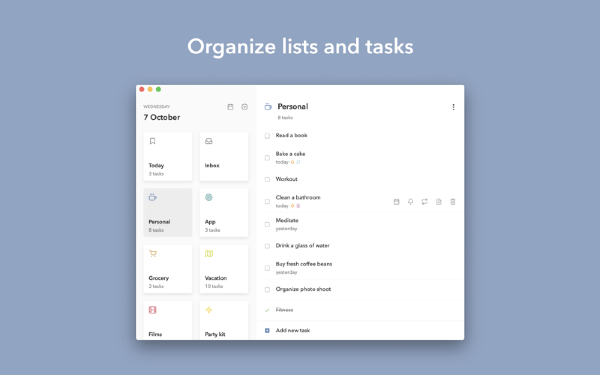
Task: Open the Grocery list card
Action: click(x=168, y=269)
